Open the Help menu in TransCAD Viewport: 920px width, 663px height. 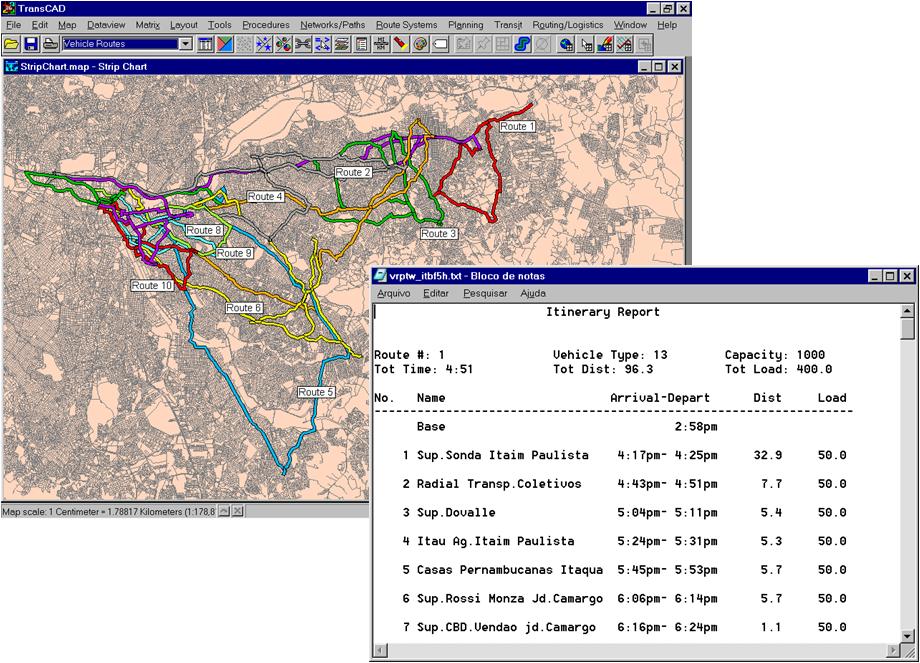point(667,25)
